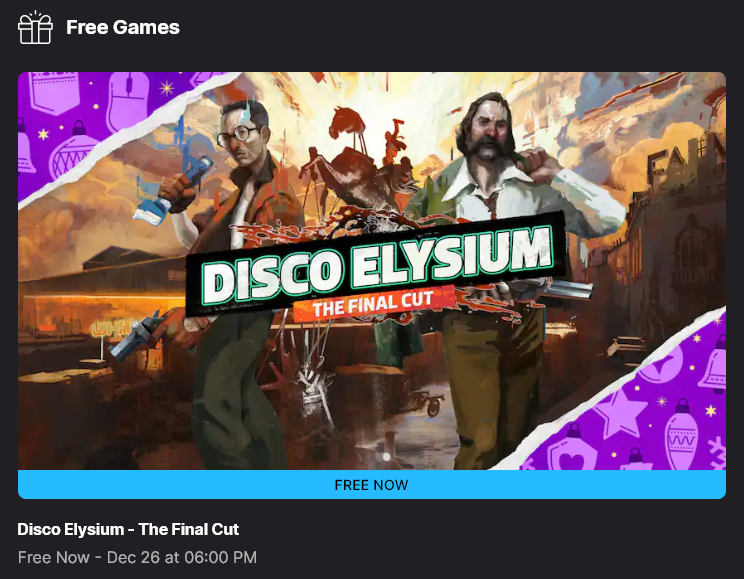The height and width of the screenshot is (579, 744).
Task: Click the Free Games heading
Action: pyautogui.click(x=123, y=28)
